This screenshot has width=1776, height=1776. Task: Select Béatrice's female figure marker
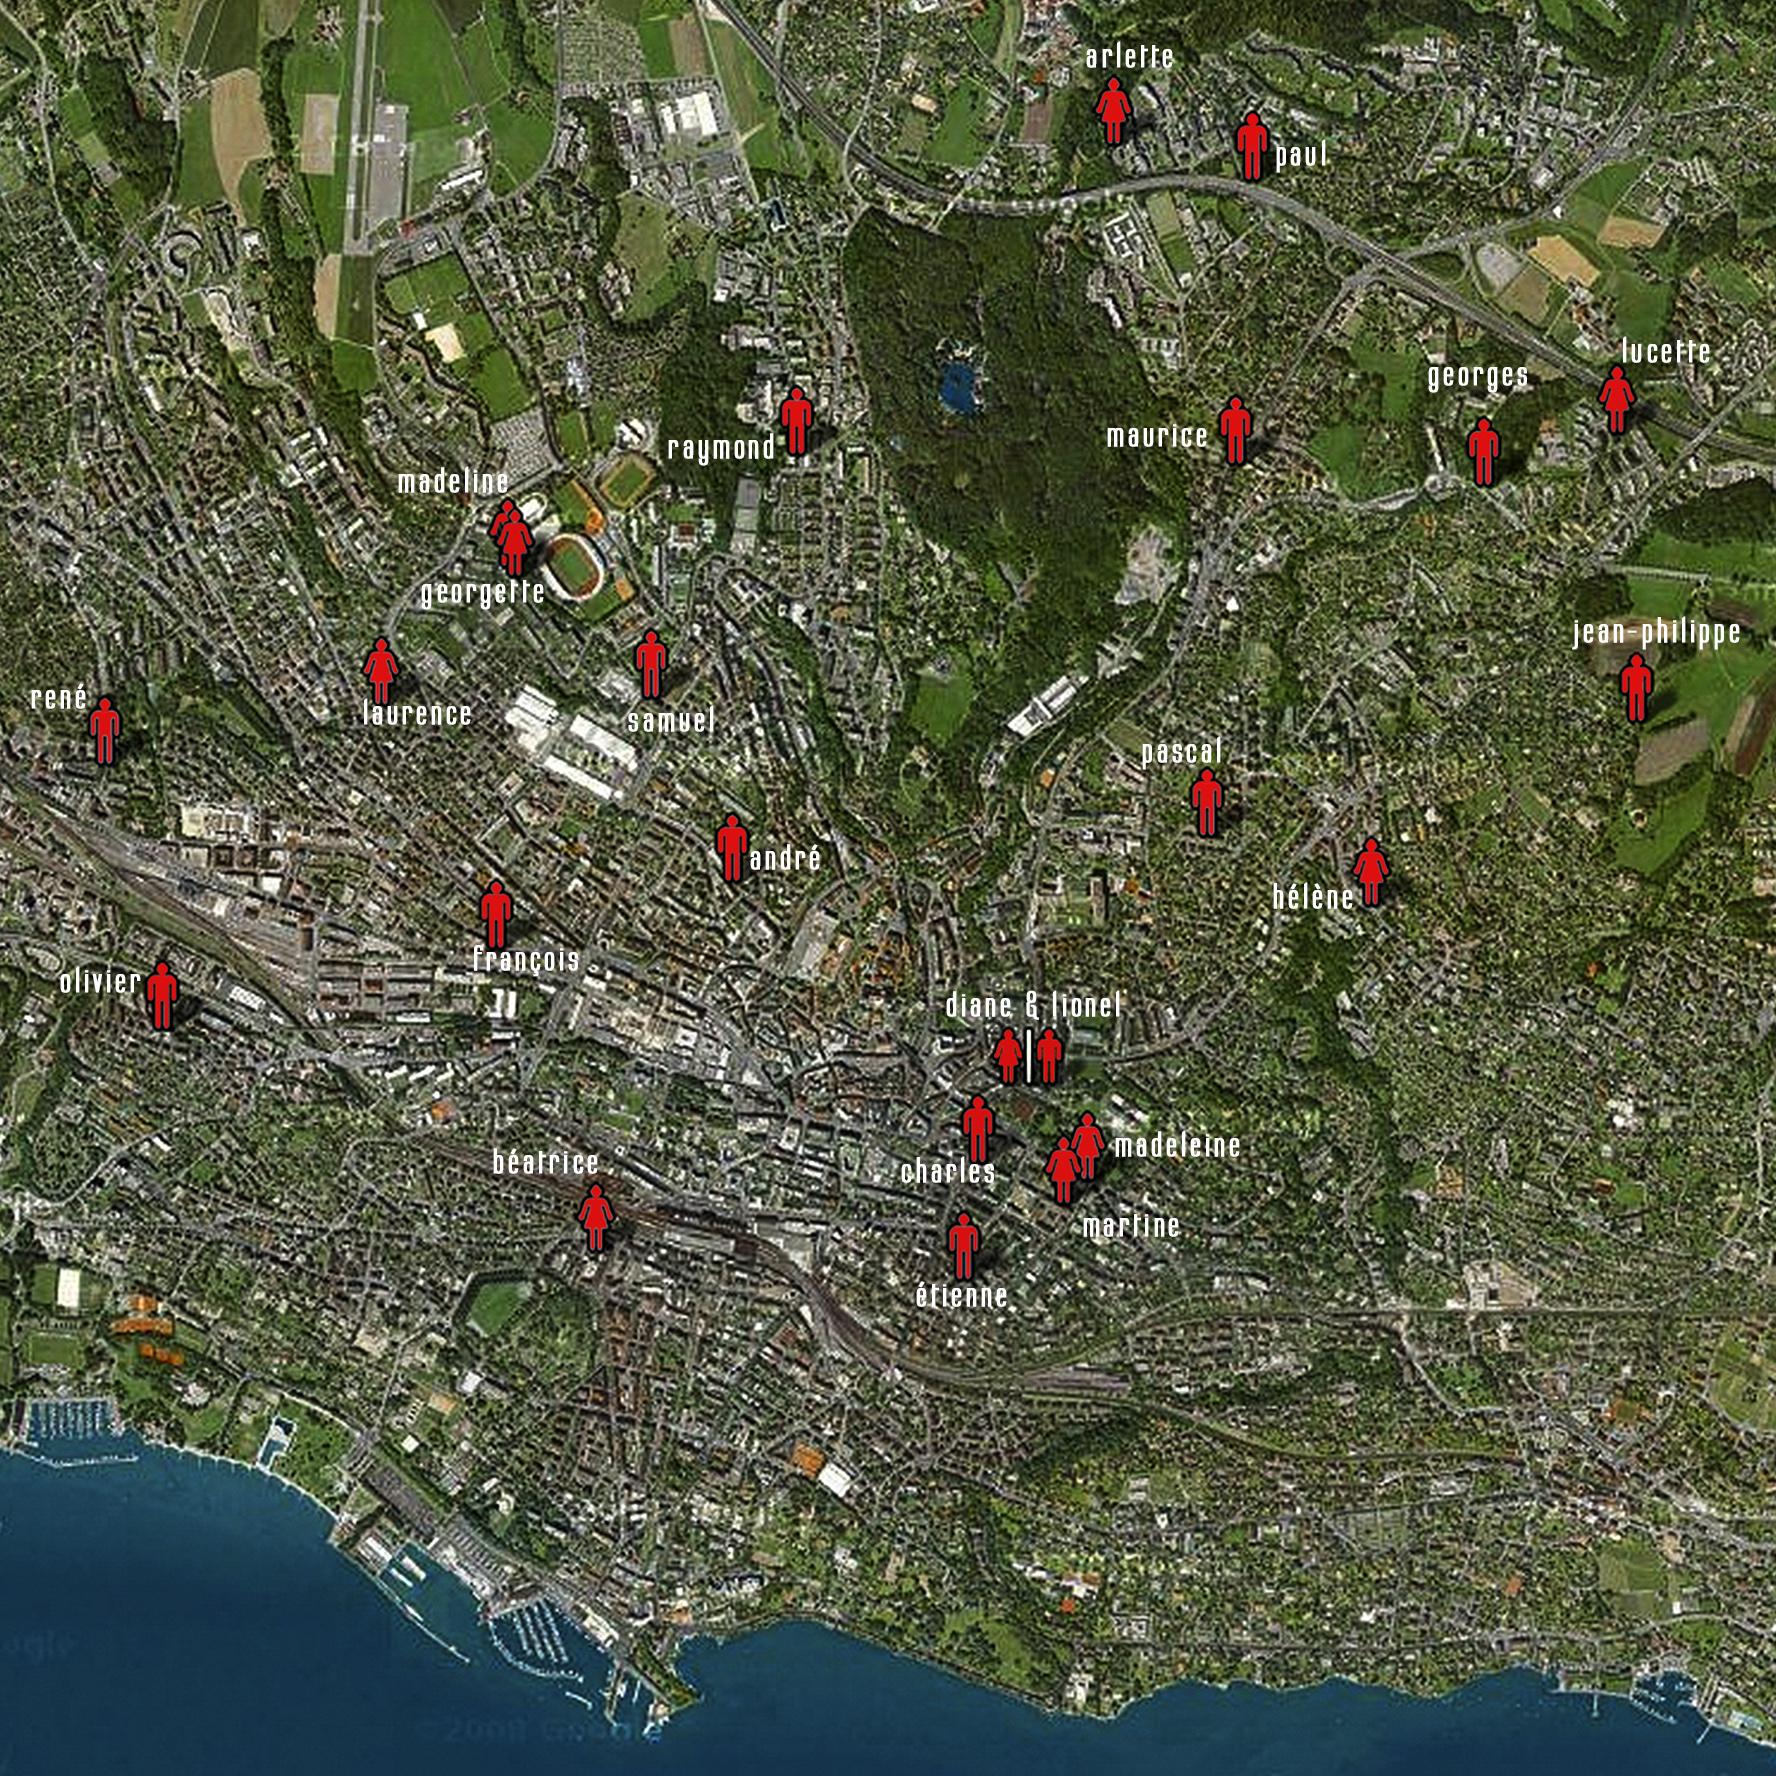point(596,1217)
